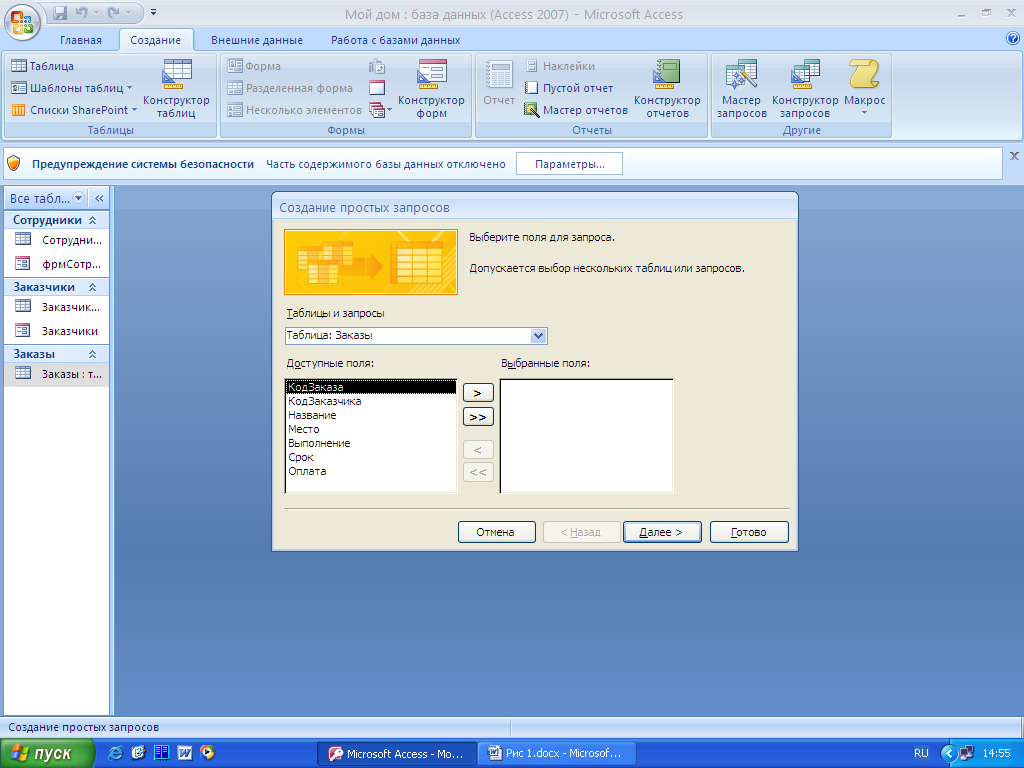
Task: Click Разделенная форма
Action: coord(290,88)
